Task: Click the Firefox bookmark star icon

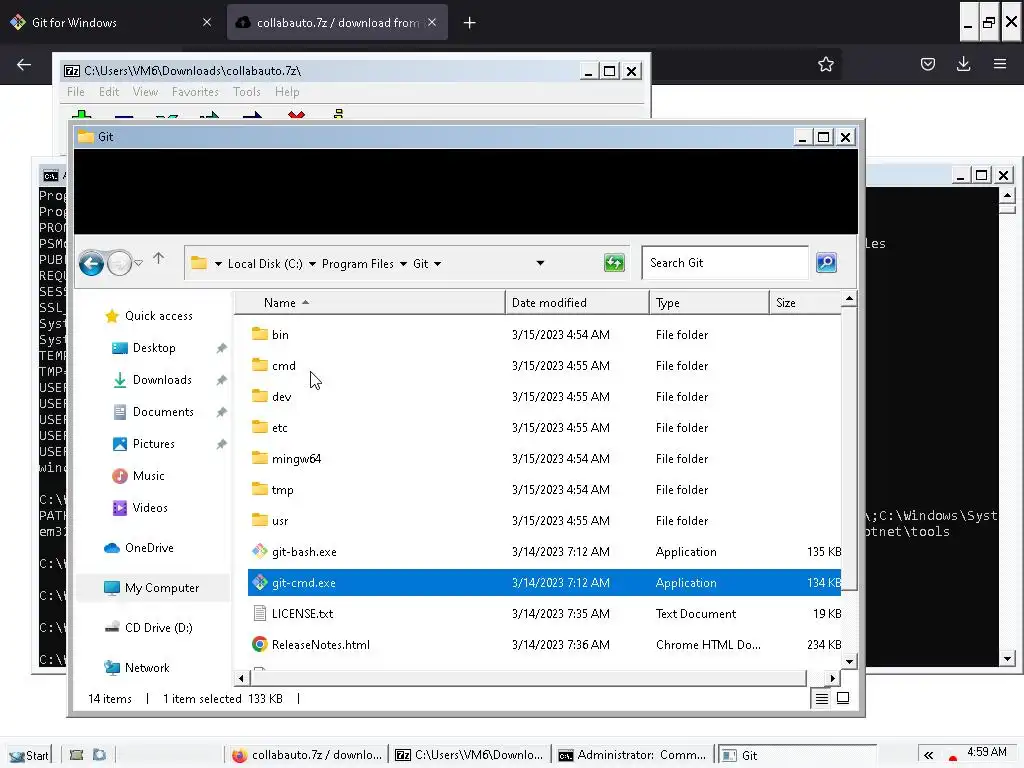Action: (825, 64)
